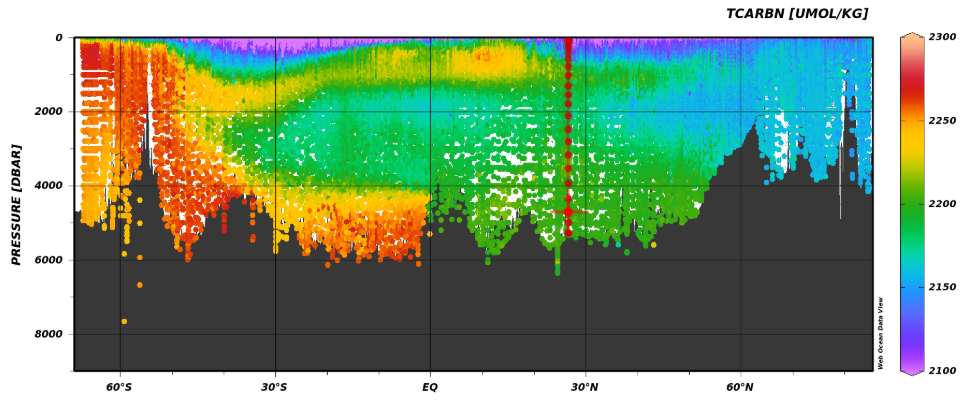Click the yellow 2250 level on the color bar
The image size is (970, 403).
(912, 121)
